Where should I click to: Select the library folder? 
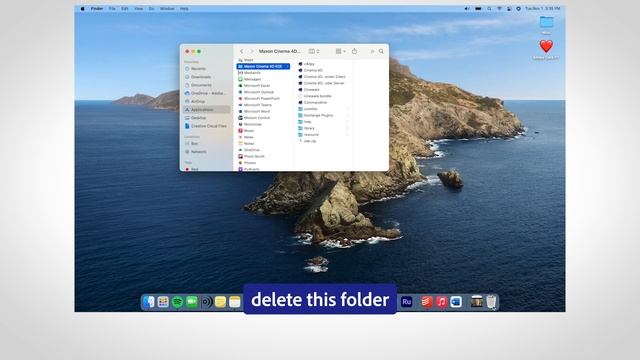coord(309,128)
